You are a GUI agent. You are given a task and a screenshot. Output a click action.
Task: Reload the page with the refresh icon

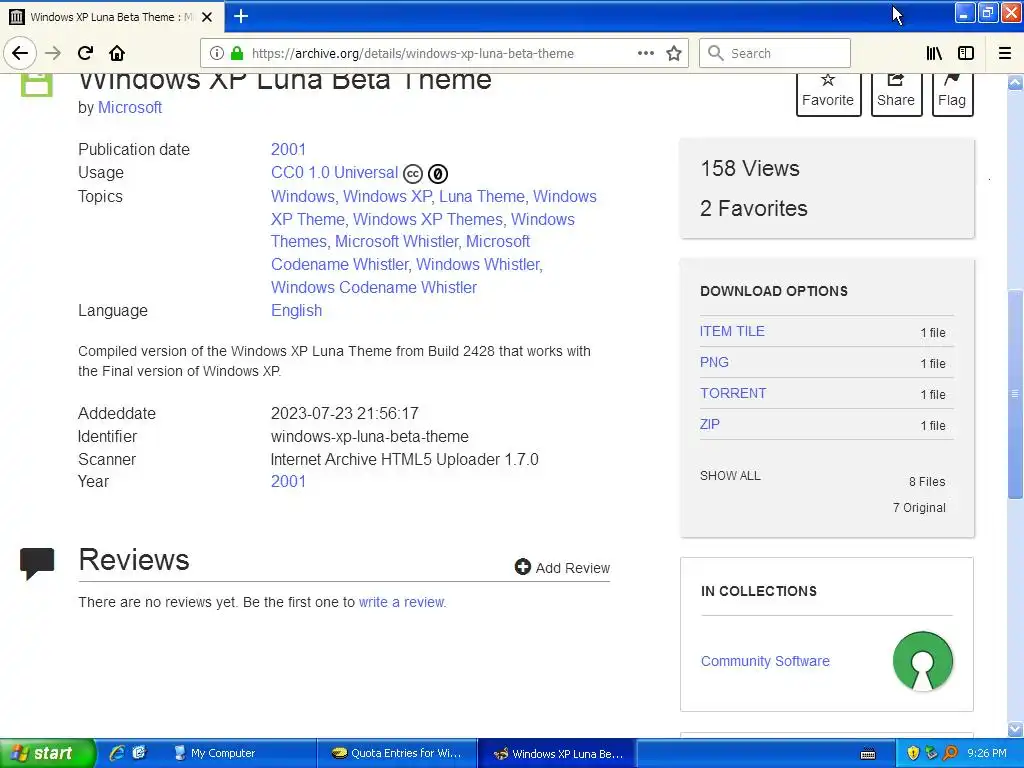86,53
